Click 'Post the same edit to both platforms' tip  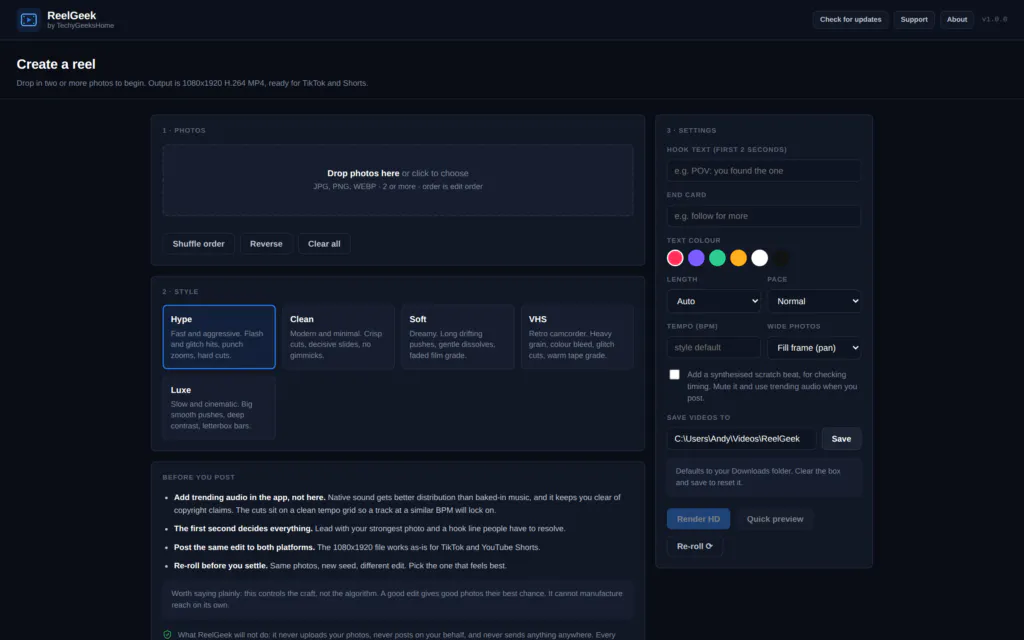click(357, 547)
